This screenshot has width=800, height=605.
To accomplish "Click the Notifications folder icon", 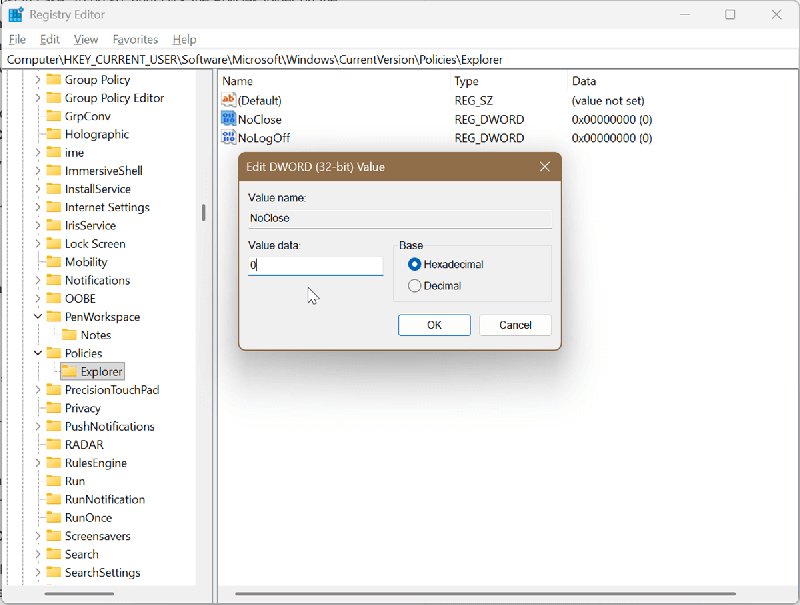I will pos(54,281).
